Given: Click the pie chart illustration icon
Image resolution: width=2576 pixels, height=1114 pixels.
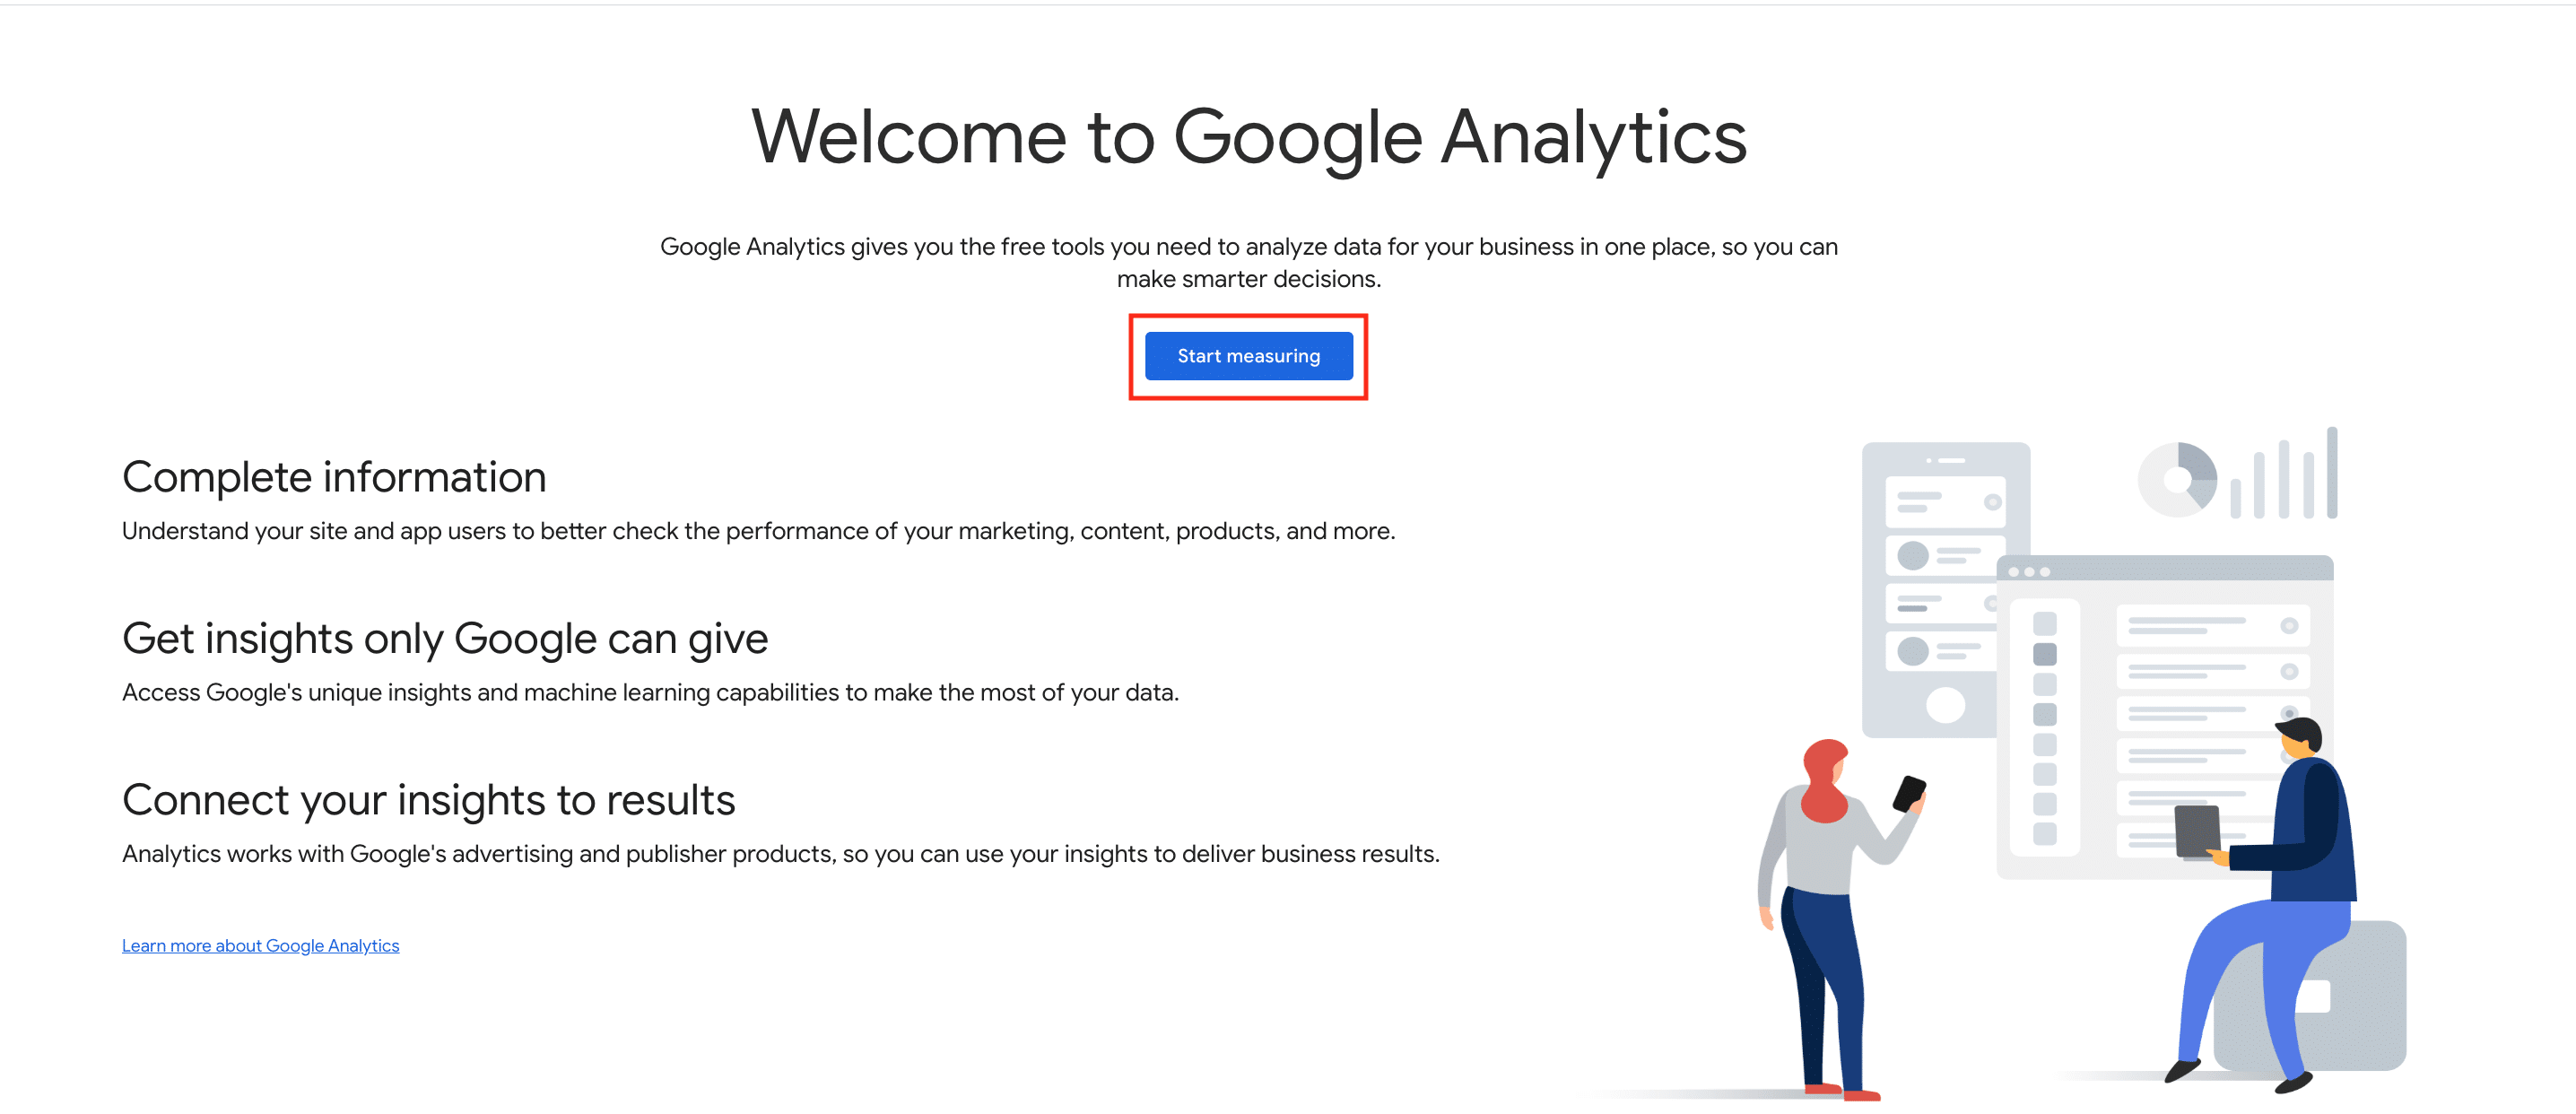Looking at the screenshot, I should tap(2177, 479).
